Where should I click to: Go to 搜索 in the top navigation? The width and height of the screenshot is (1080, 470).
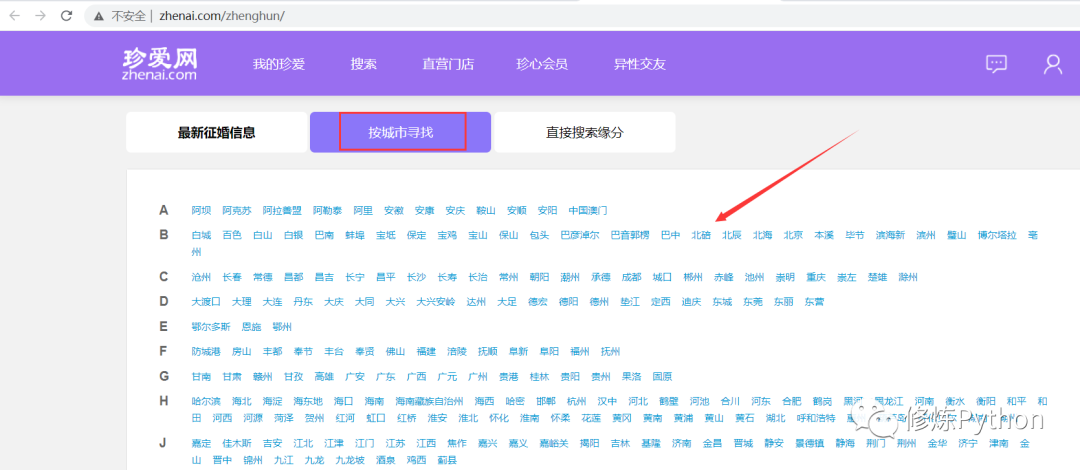(x=363, y=64)
